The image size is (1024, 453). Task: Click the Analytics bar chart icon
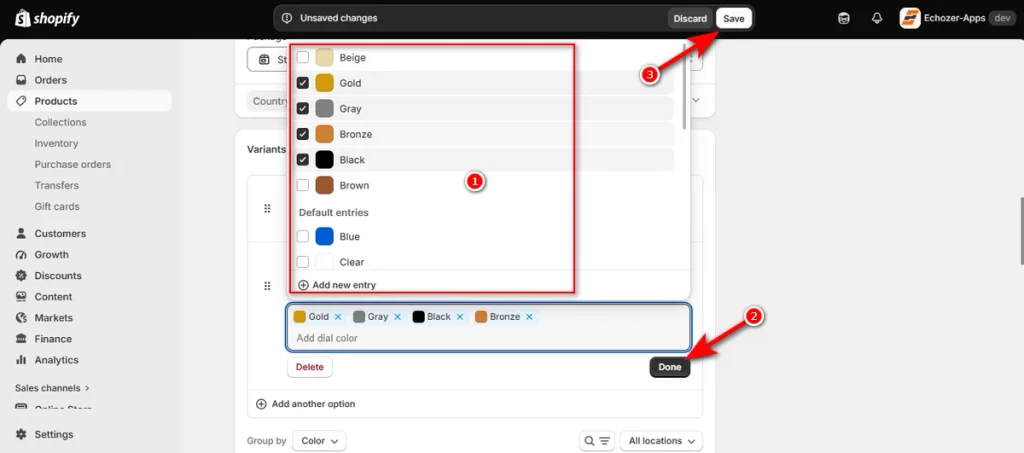tap(21, 360)
